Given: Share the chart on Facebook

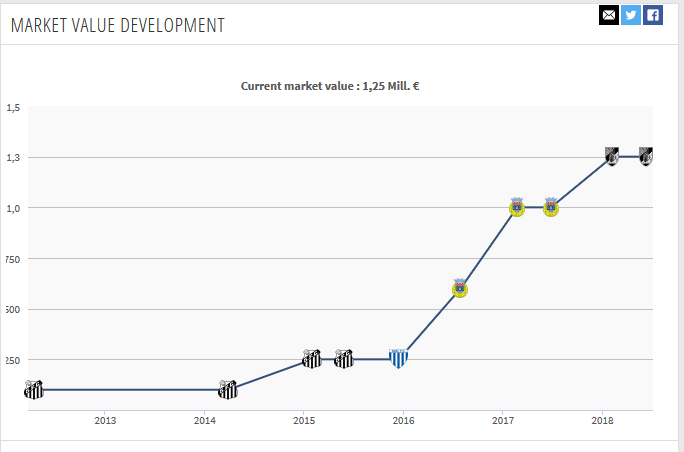Looking at the screenshot, I should [653, 14].
